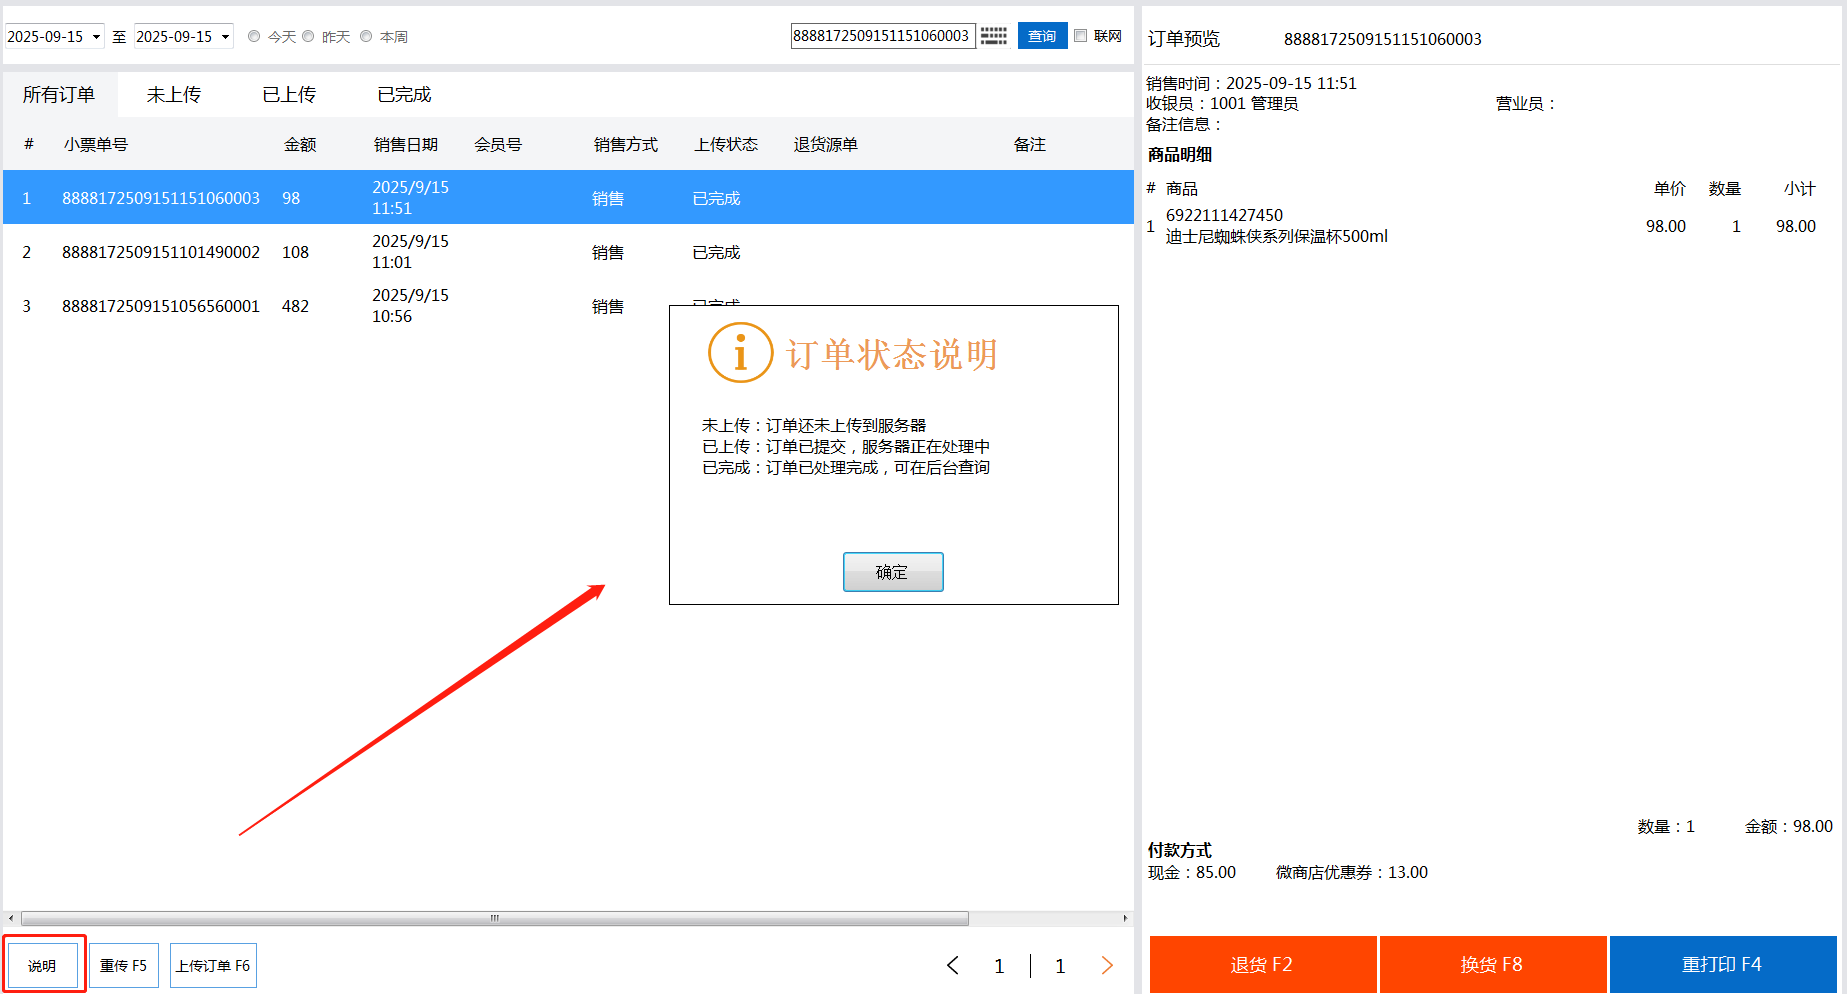Switch to the 未上传 tab
This screenshot has width=1847, height=994.
[x=173, y=95]
